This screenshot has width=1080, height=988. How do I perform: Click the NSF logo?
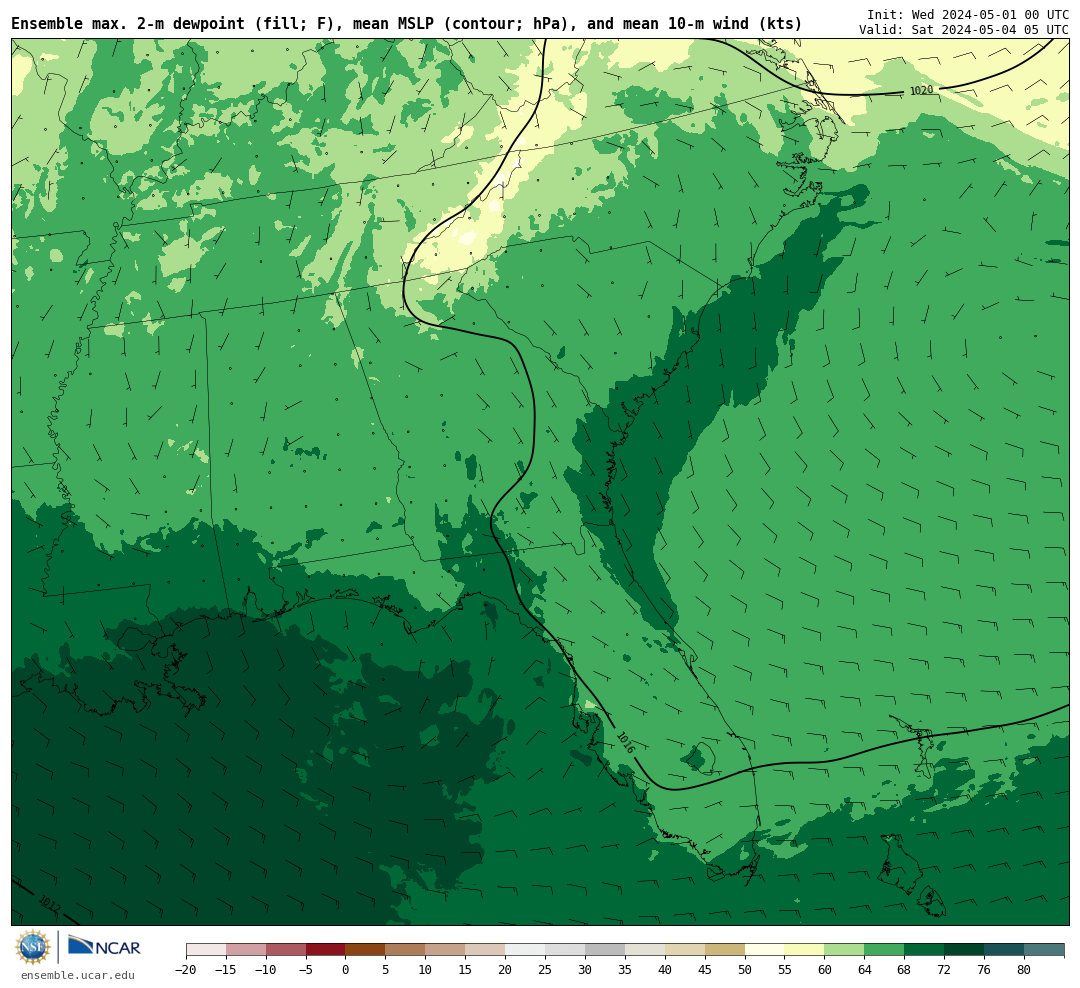click(x=33, y=947)
